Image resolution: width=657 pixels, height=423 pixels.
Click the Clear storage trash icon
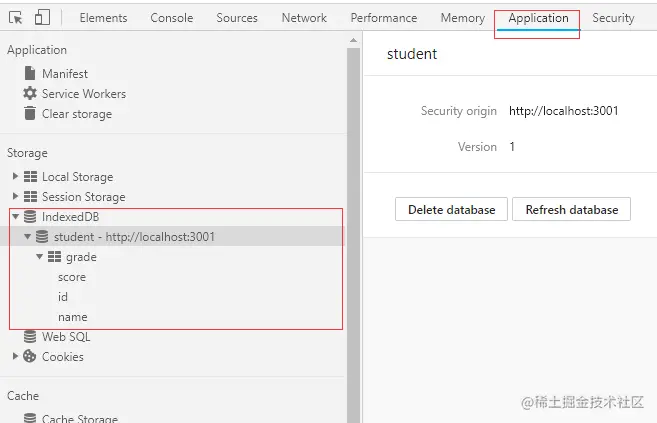pyautogui.click(x=30, y=113)
